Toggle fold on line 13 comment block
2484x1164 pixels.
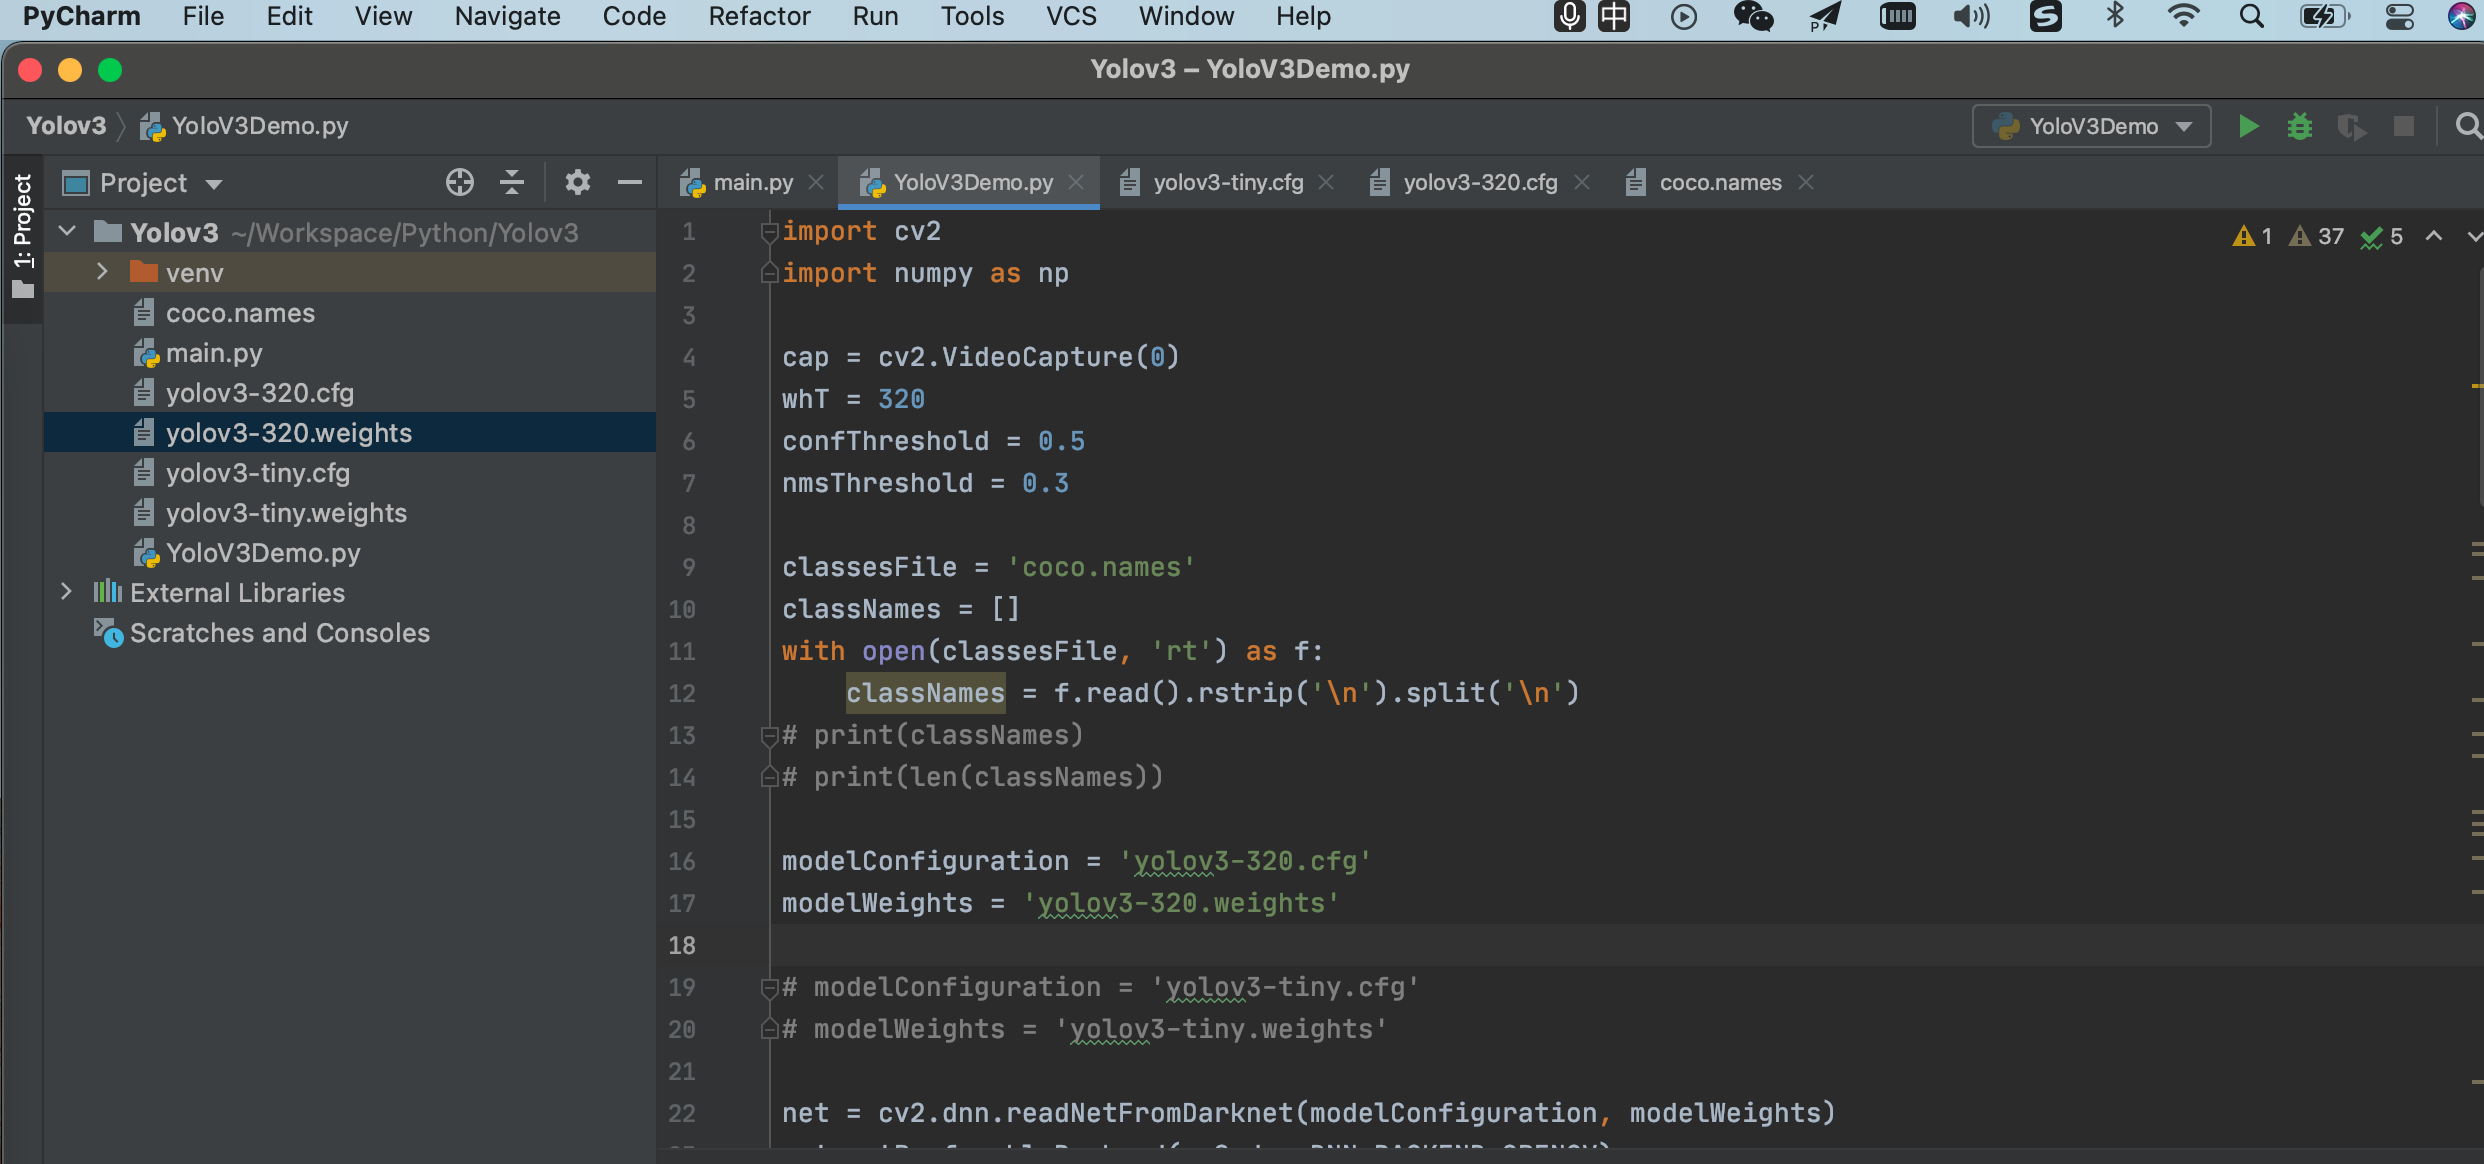click(769, 736)
